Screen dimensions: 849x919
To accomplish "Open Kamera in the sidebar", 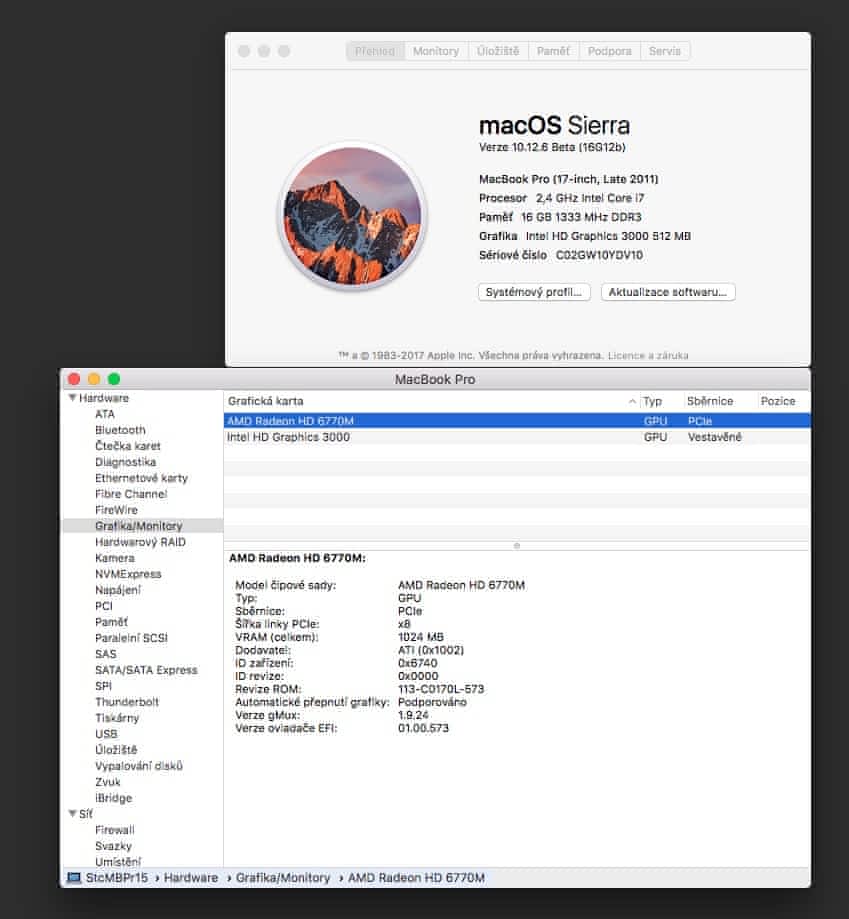I will coord(115,558).
